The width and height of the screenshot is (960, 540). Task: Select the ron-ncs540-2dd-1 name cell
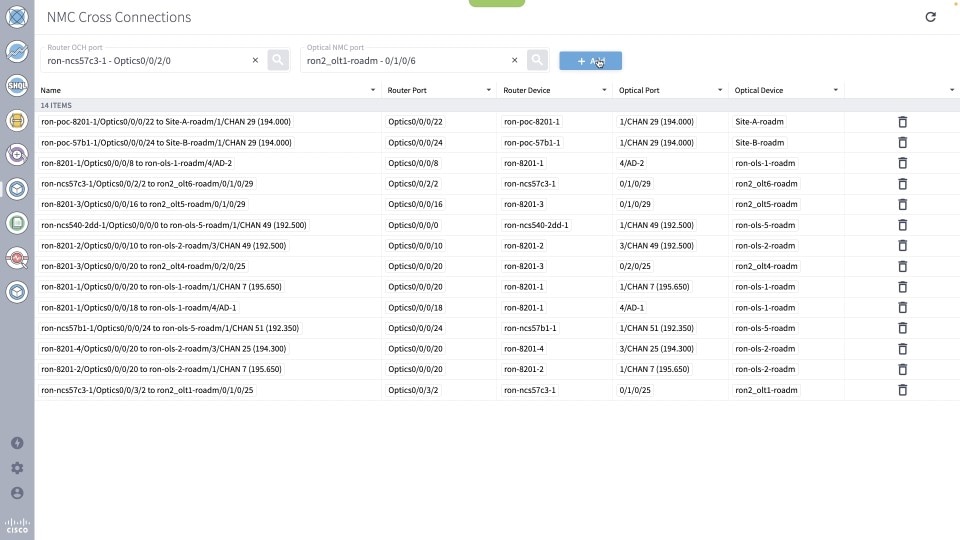(174, 225)
